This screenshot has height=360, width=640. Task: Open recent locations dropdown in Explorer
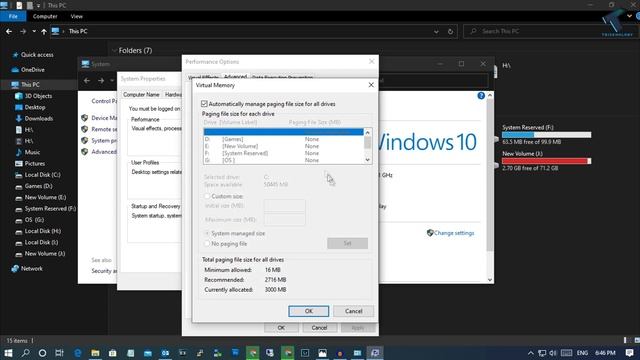tap(34, 31)
